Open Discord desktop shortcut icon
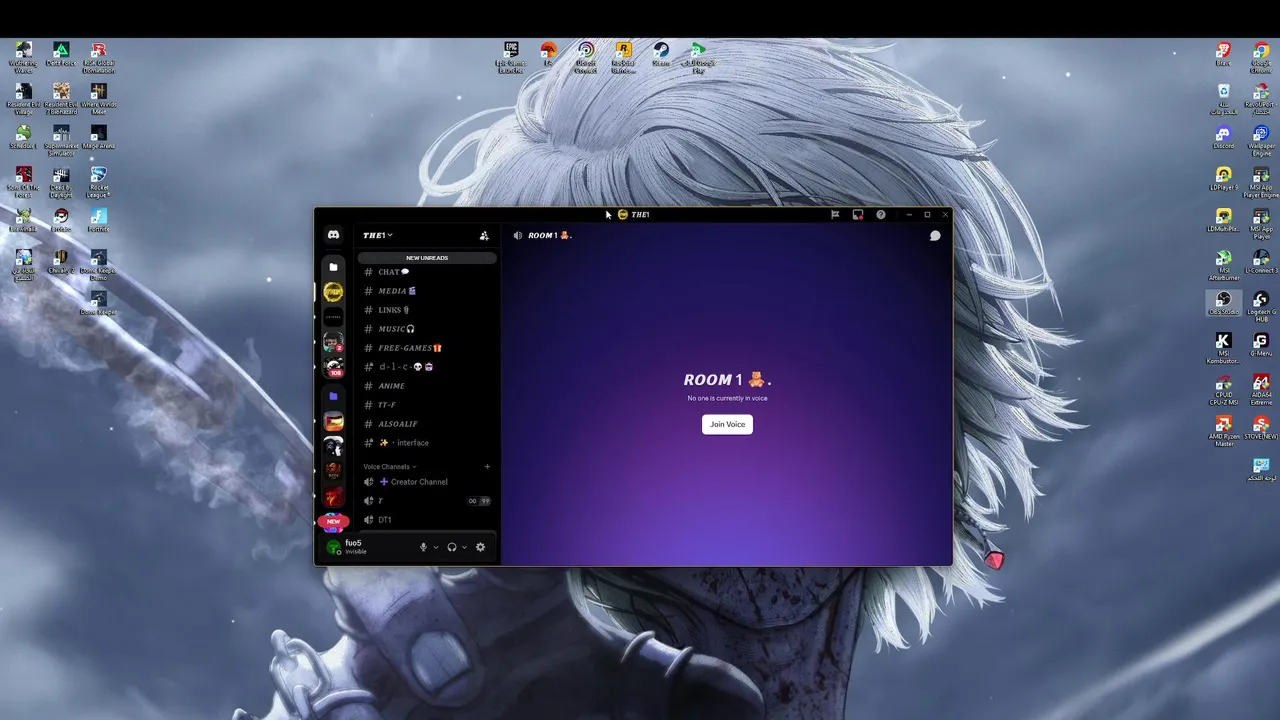1280x720 pixels. [1223, 137]
